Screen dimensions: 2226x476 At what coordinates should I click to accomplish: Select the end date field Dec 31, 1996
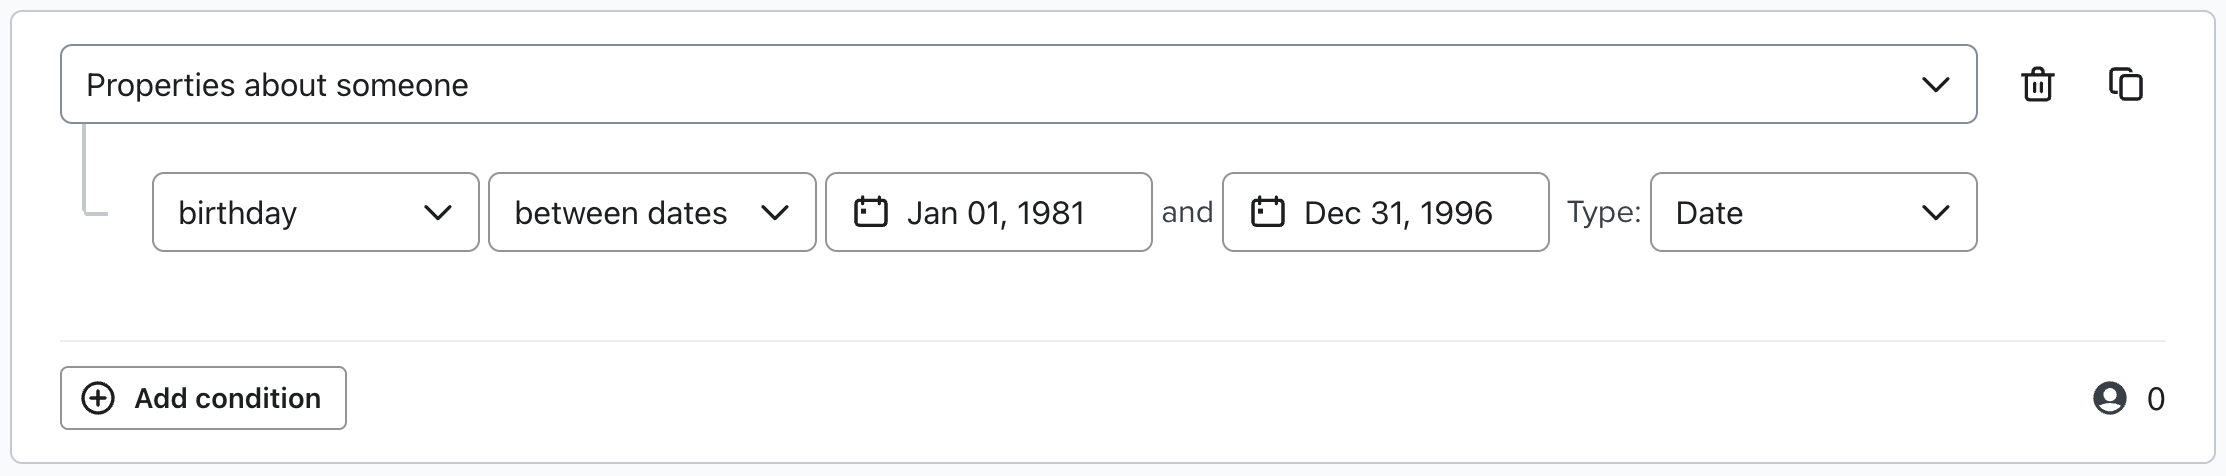[1397, 212]
